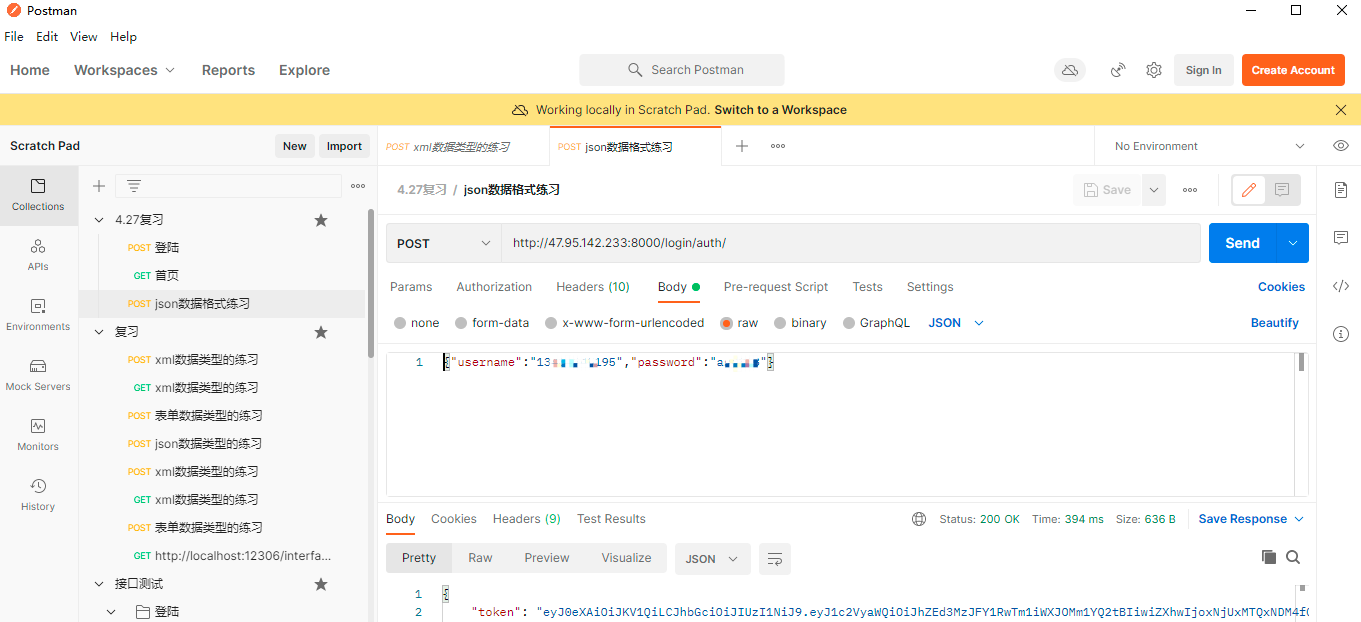Click the settings gear icon
This screenshot has width=1361, height=622.
[x=1154, y=70]
